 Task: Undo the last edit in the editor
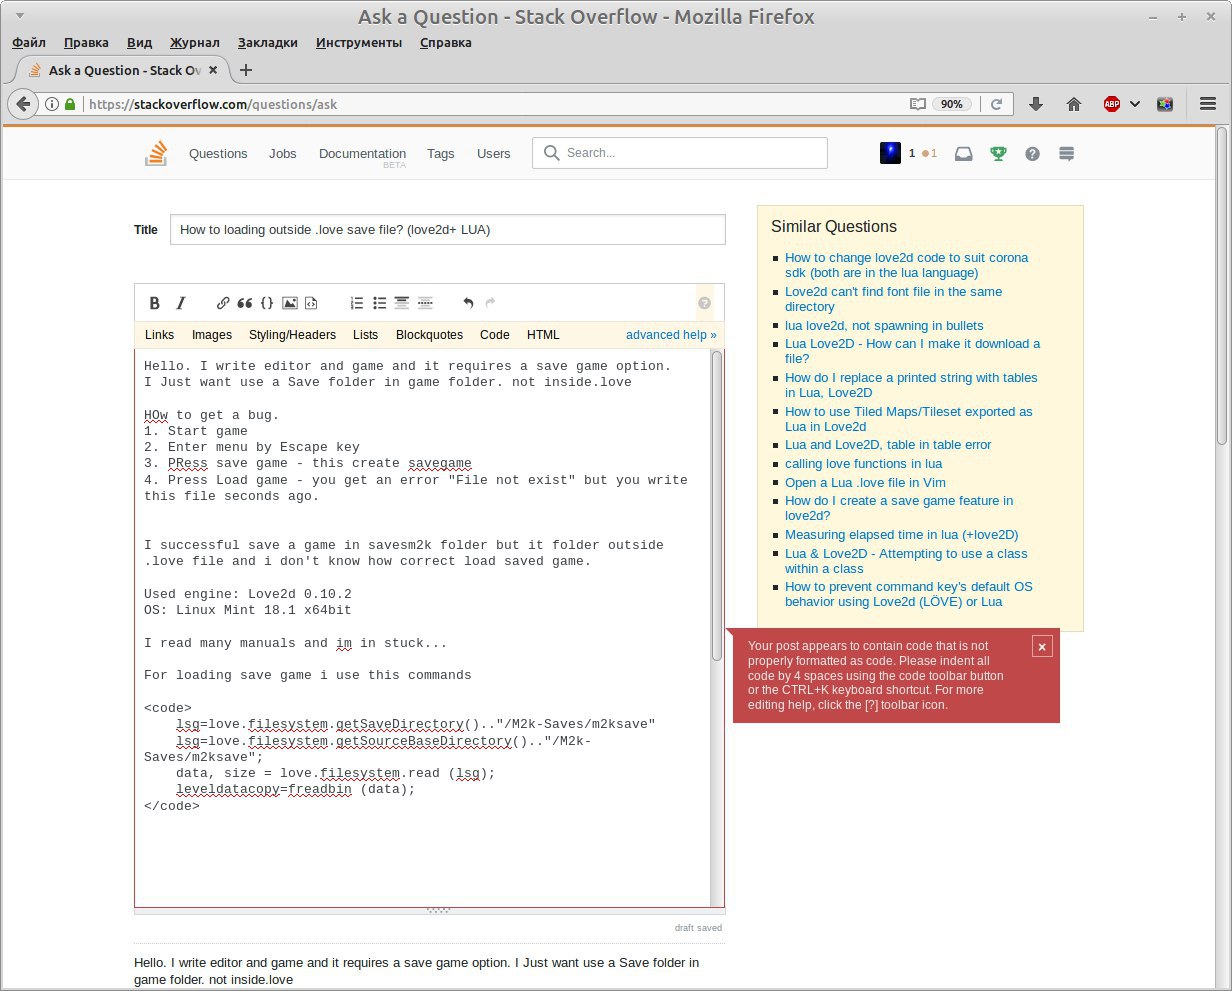point(468,303)
